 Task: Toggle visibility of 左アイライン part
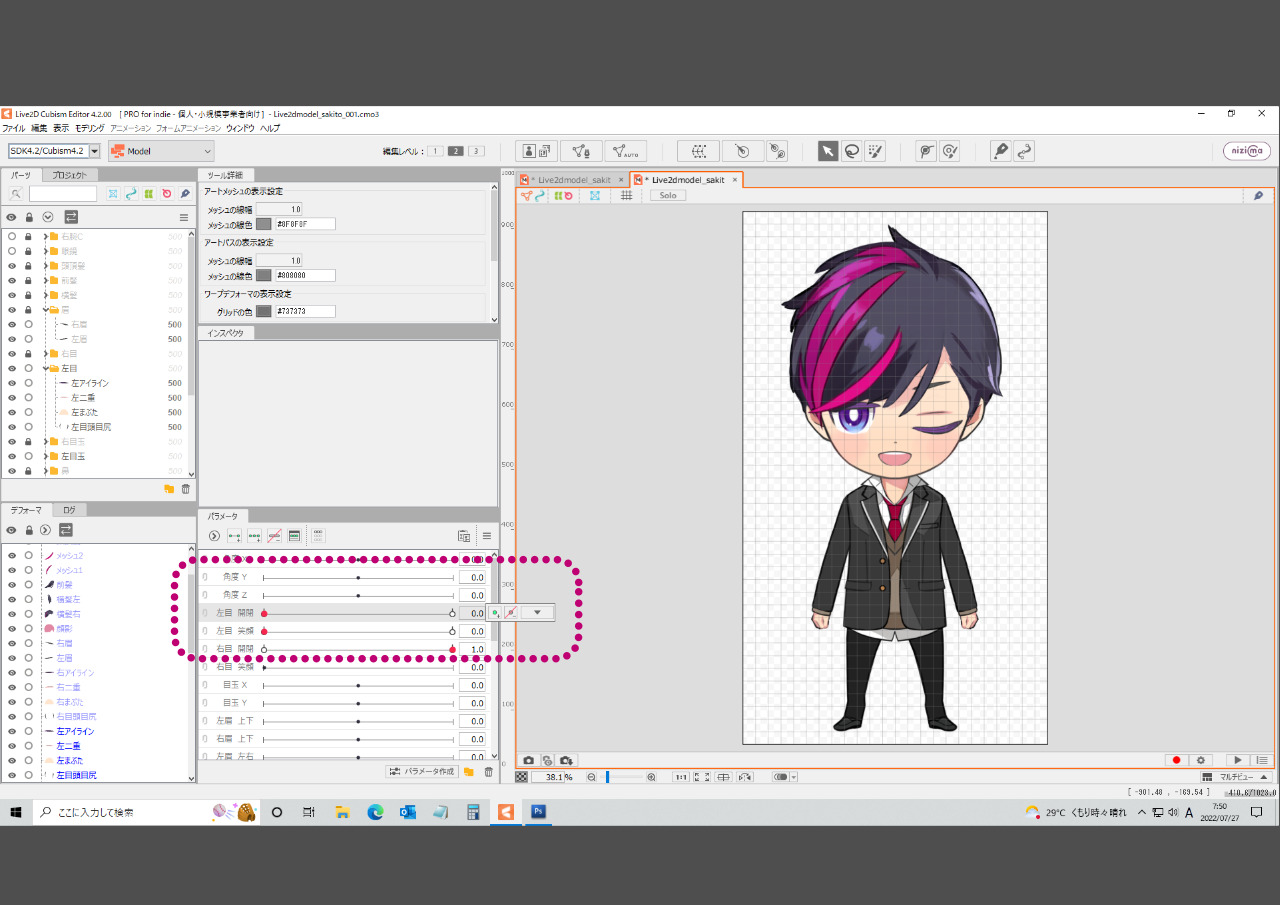click(12, 383)
